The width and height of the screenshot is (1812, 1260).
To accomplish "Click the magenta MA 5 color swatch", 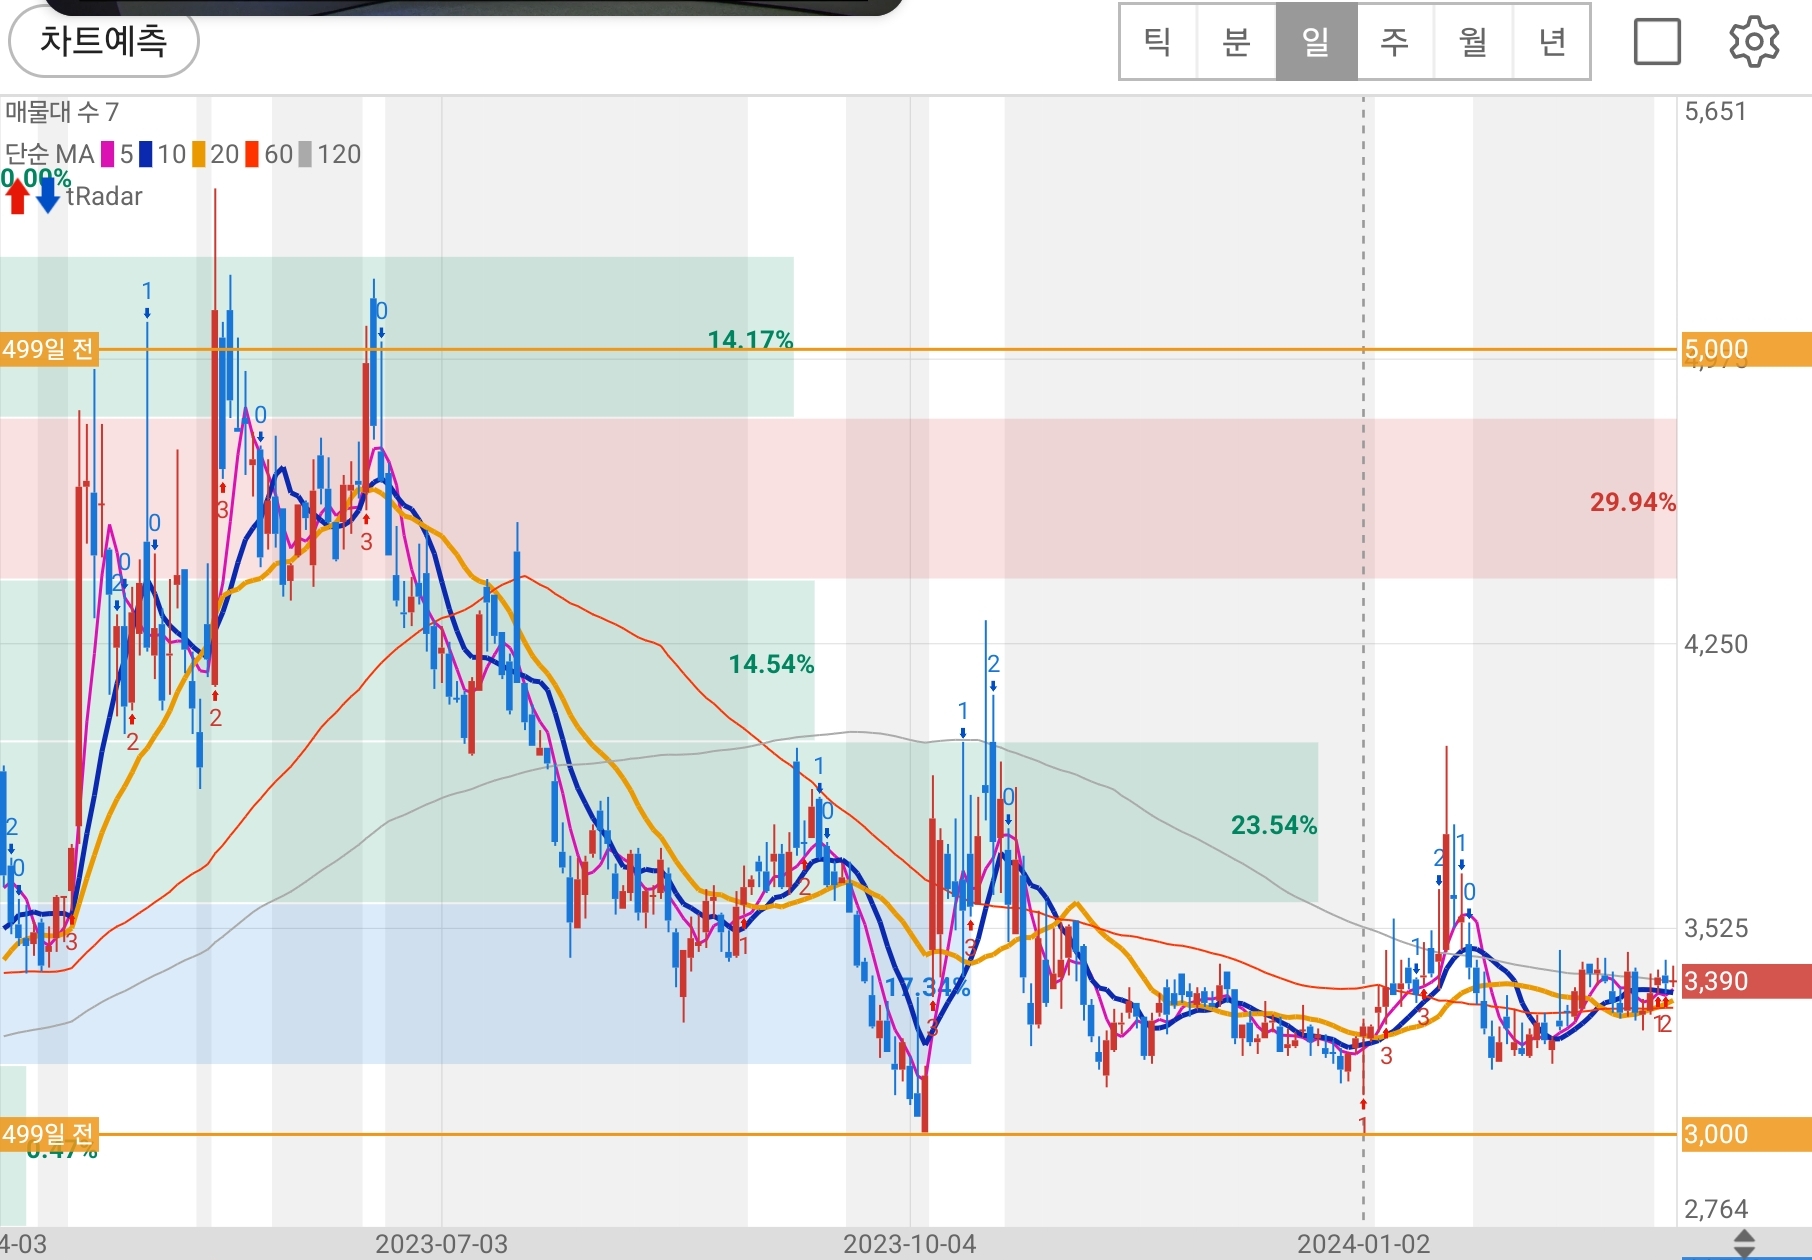I will 107,154.
